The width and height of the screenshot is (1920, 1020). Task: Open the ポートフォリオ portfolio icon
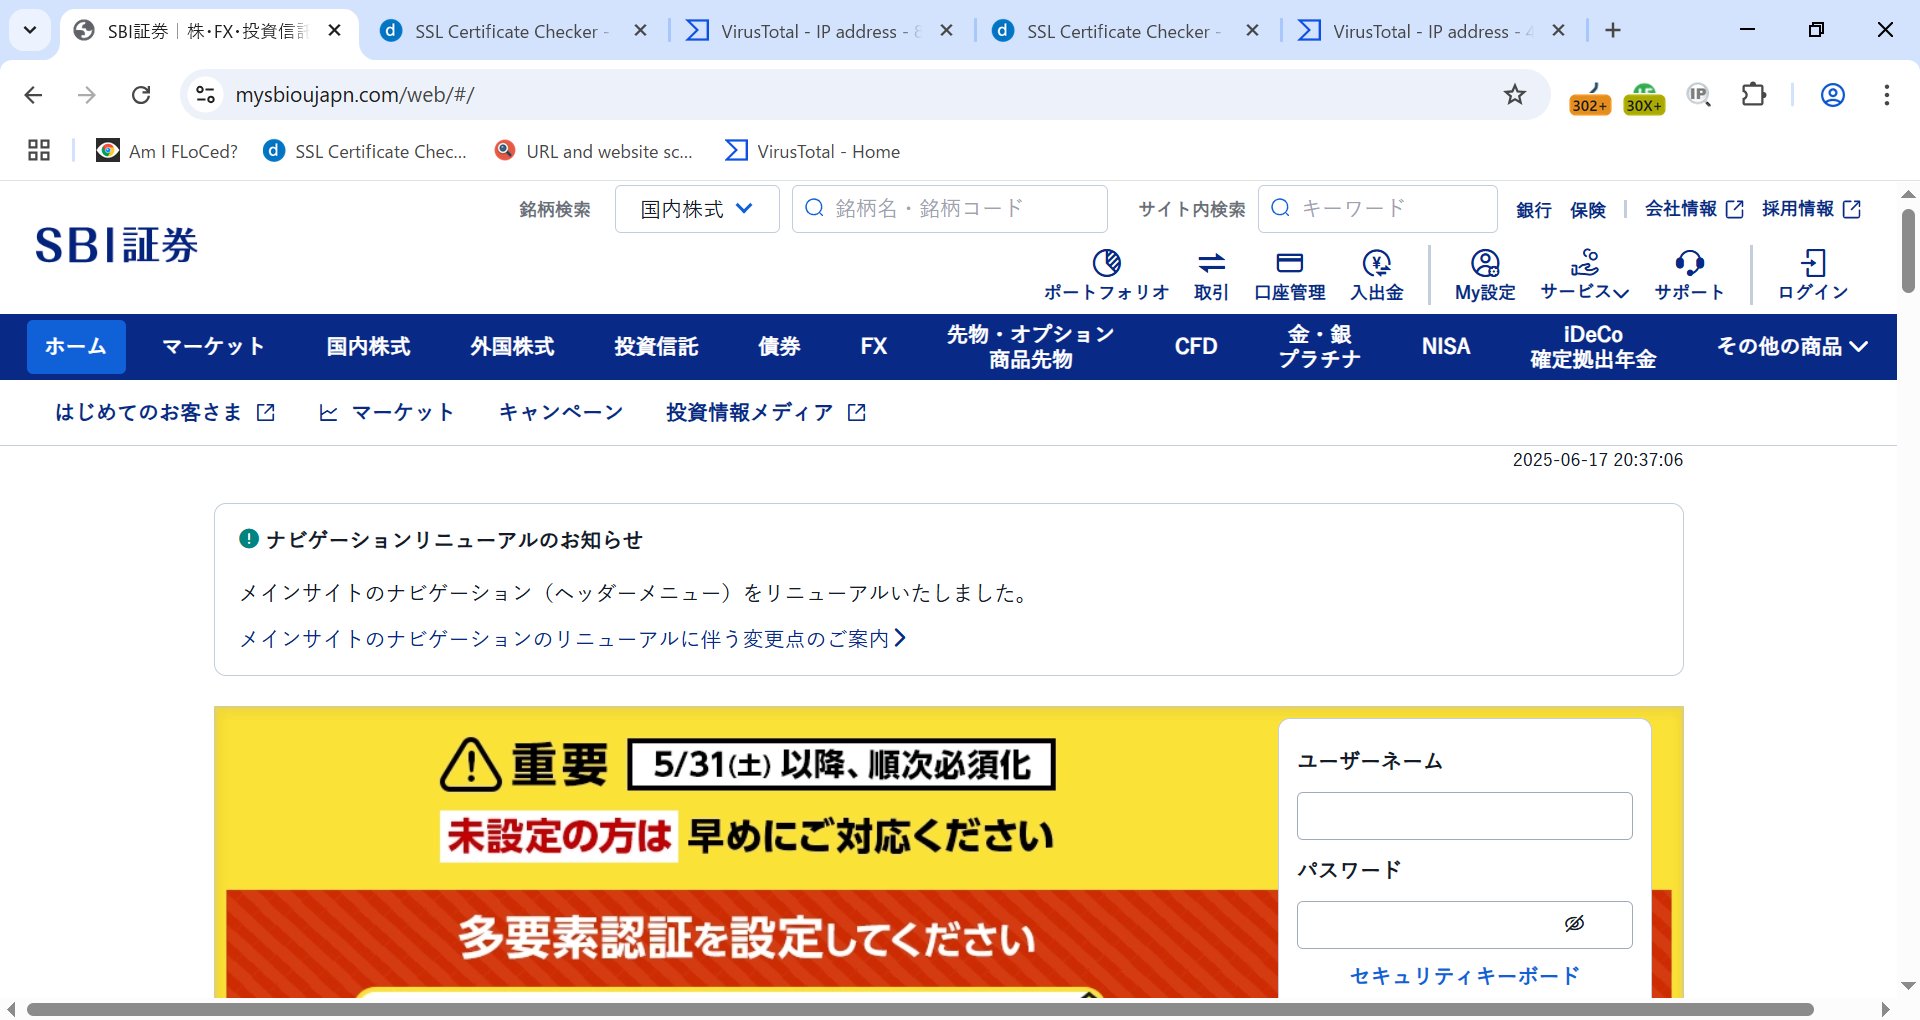coord(1106,275)
